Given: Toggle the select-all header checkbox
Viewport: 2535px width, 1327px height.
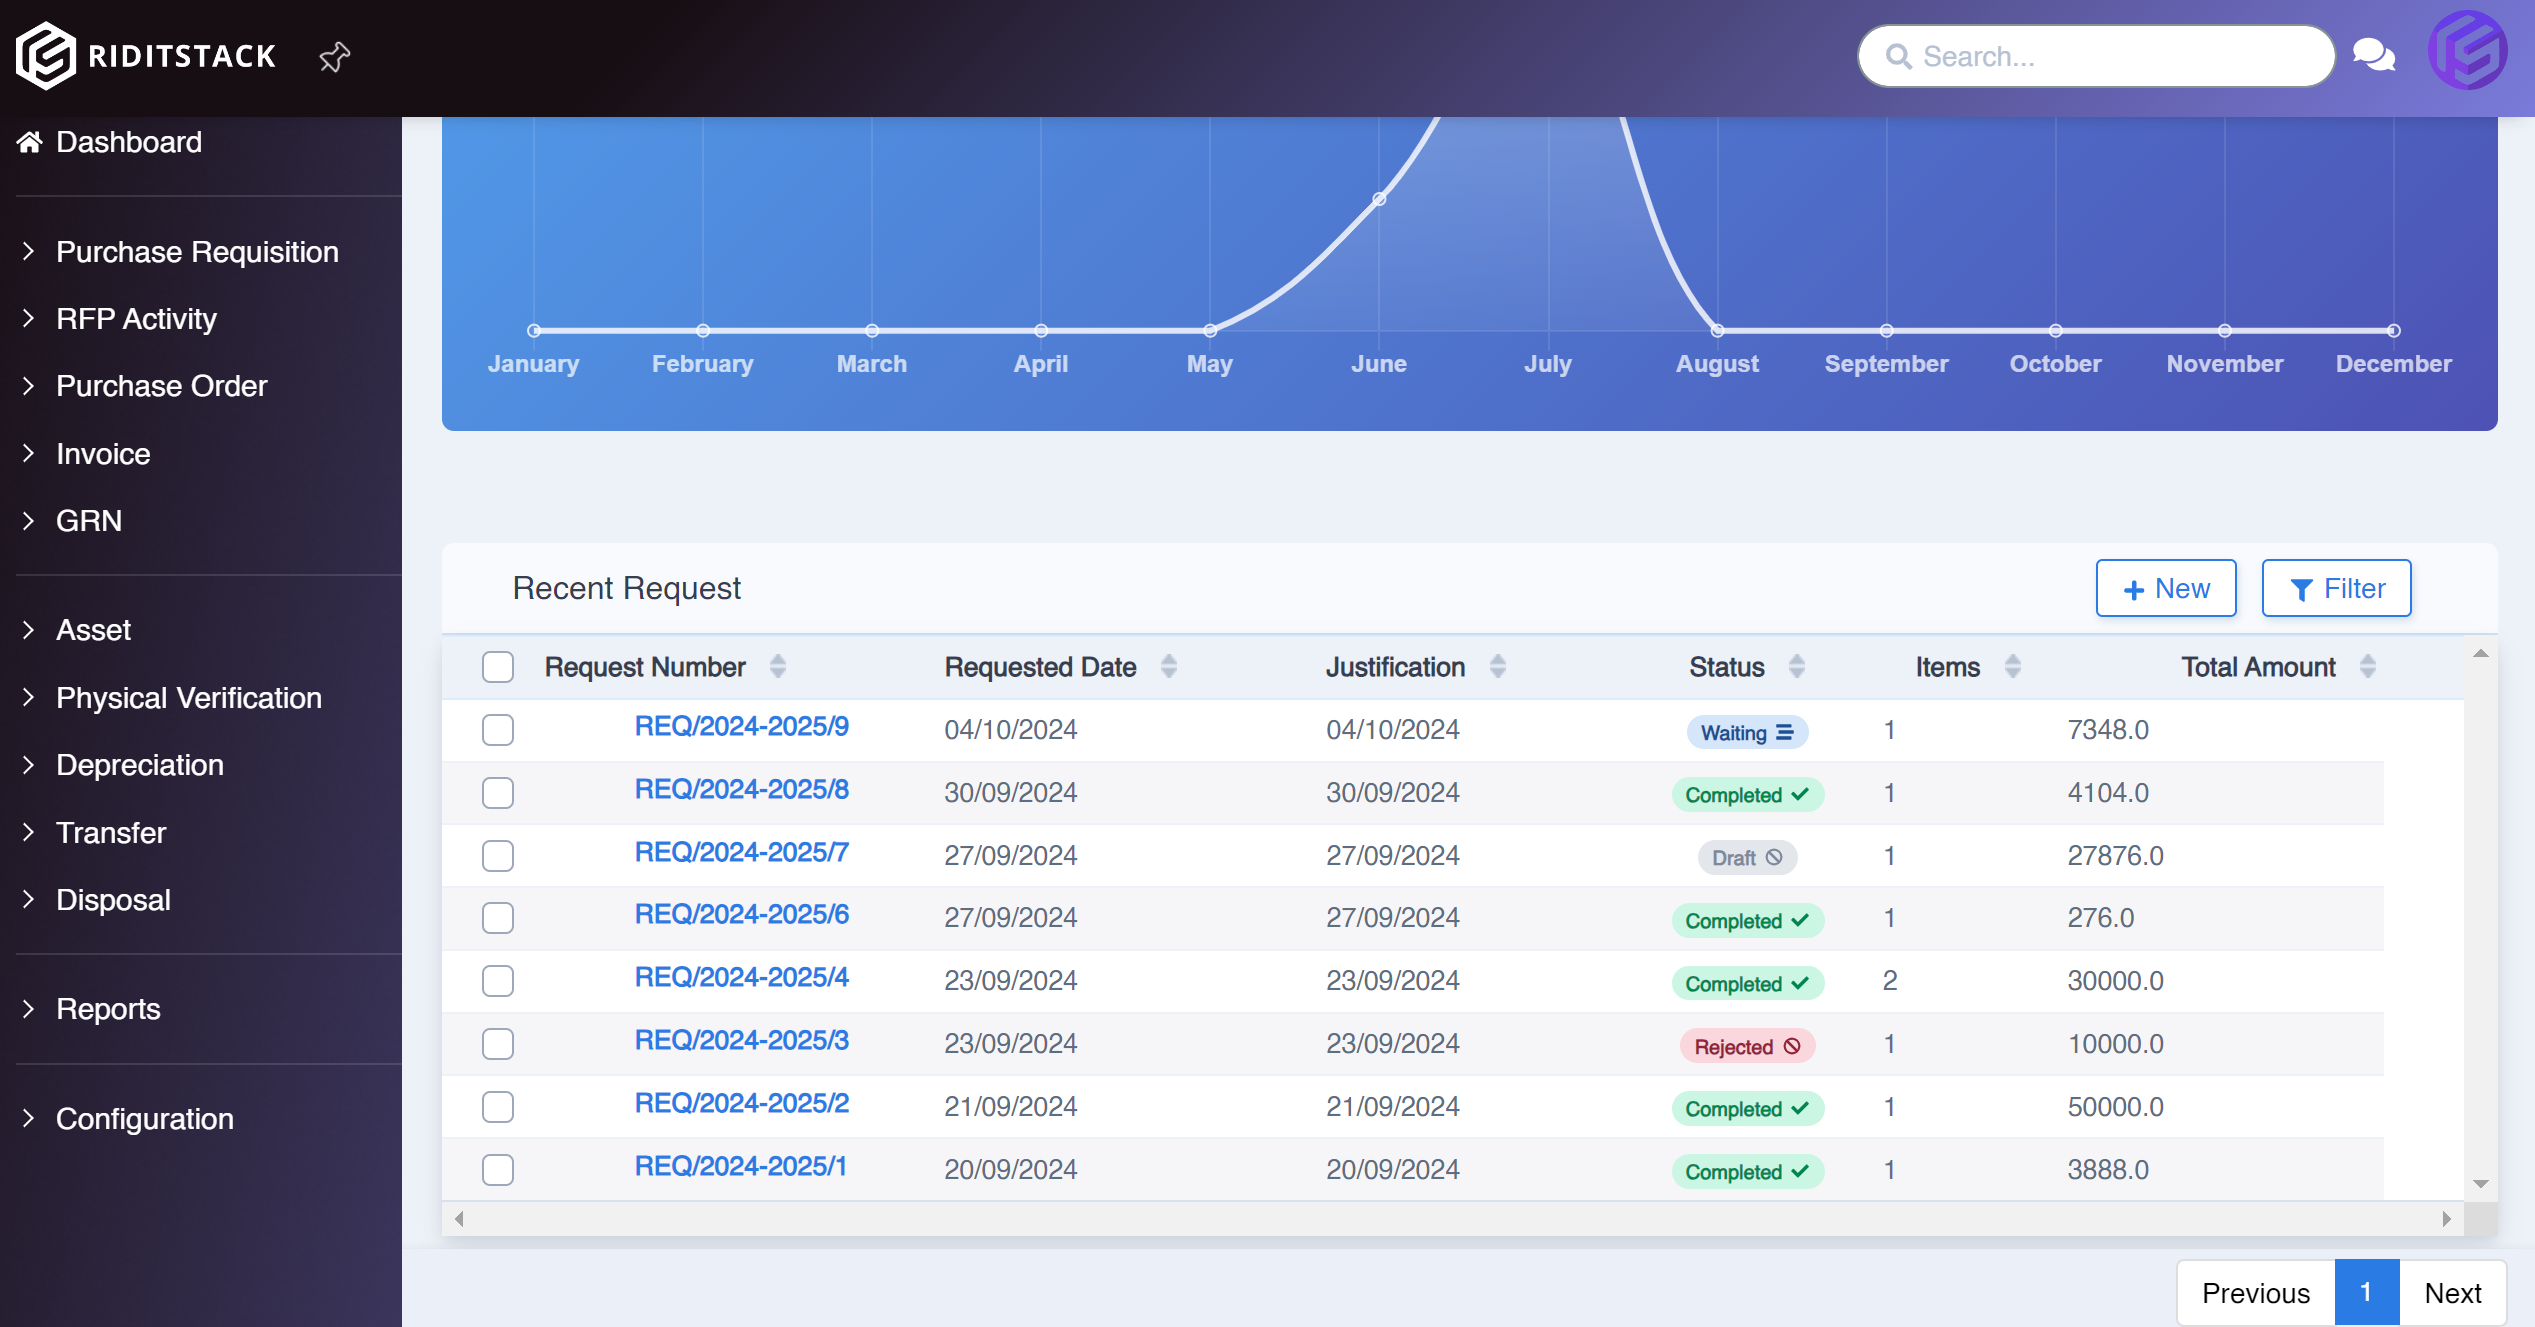Looking at the screenshot, I should pos(498,667).
